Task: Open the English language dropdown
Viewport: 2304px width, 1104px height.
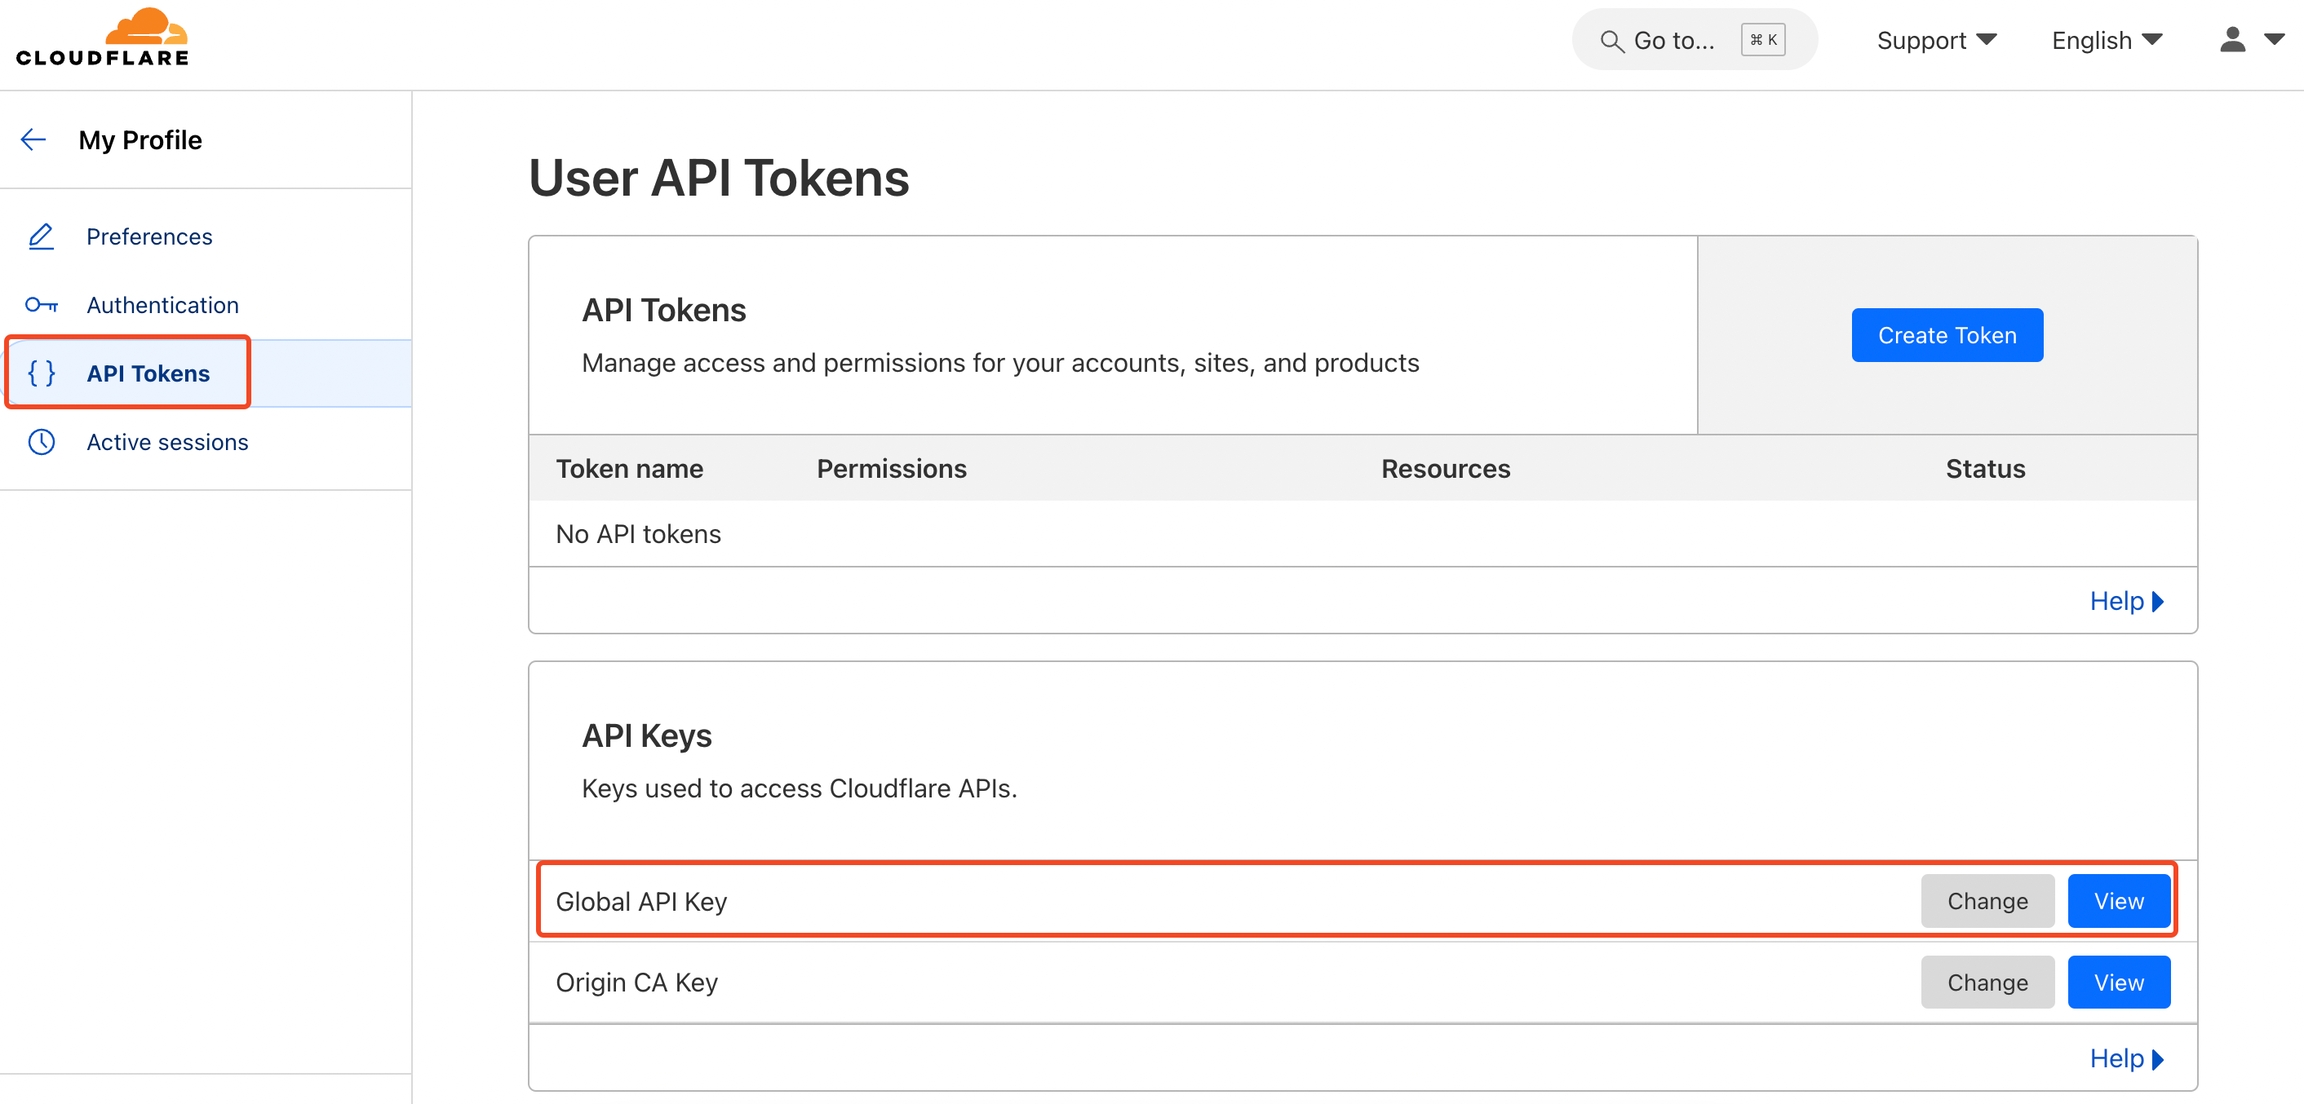Action: 2107,40
